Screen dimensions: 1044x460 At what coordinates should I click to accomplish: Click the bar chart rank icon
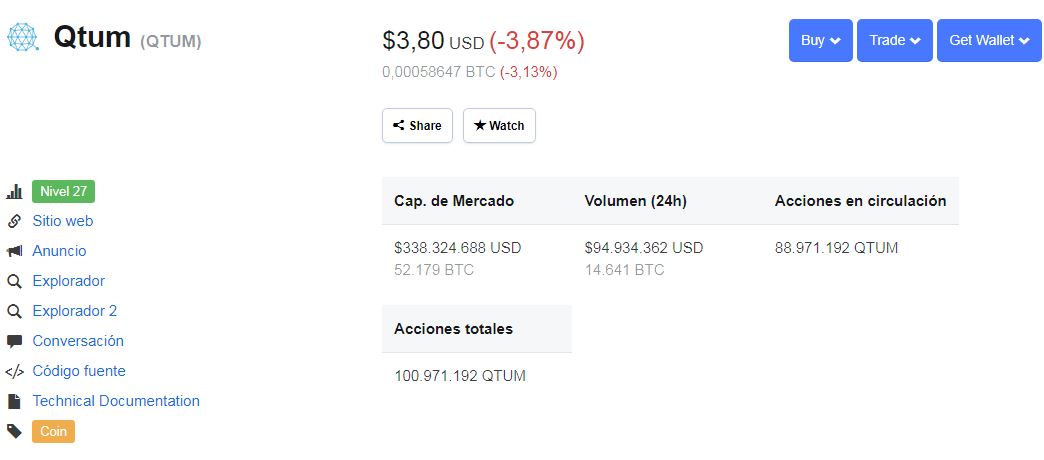click(x=14, y=192)
